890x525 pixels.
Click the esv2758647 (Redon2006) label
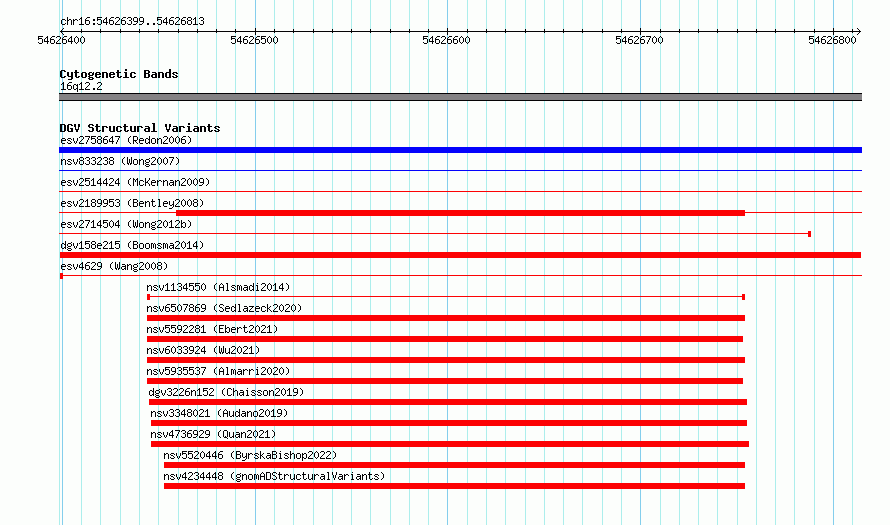coord(126,140)
